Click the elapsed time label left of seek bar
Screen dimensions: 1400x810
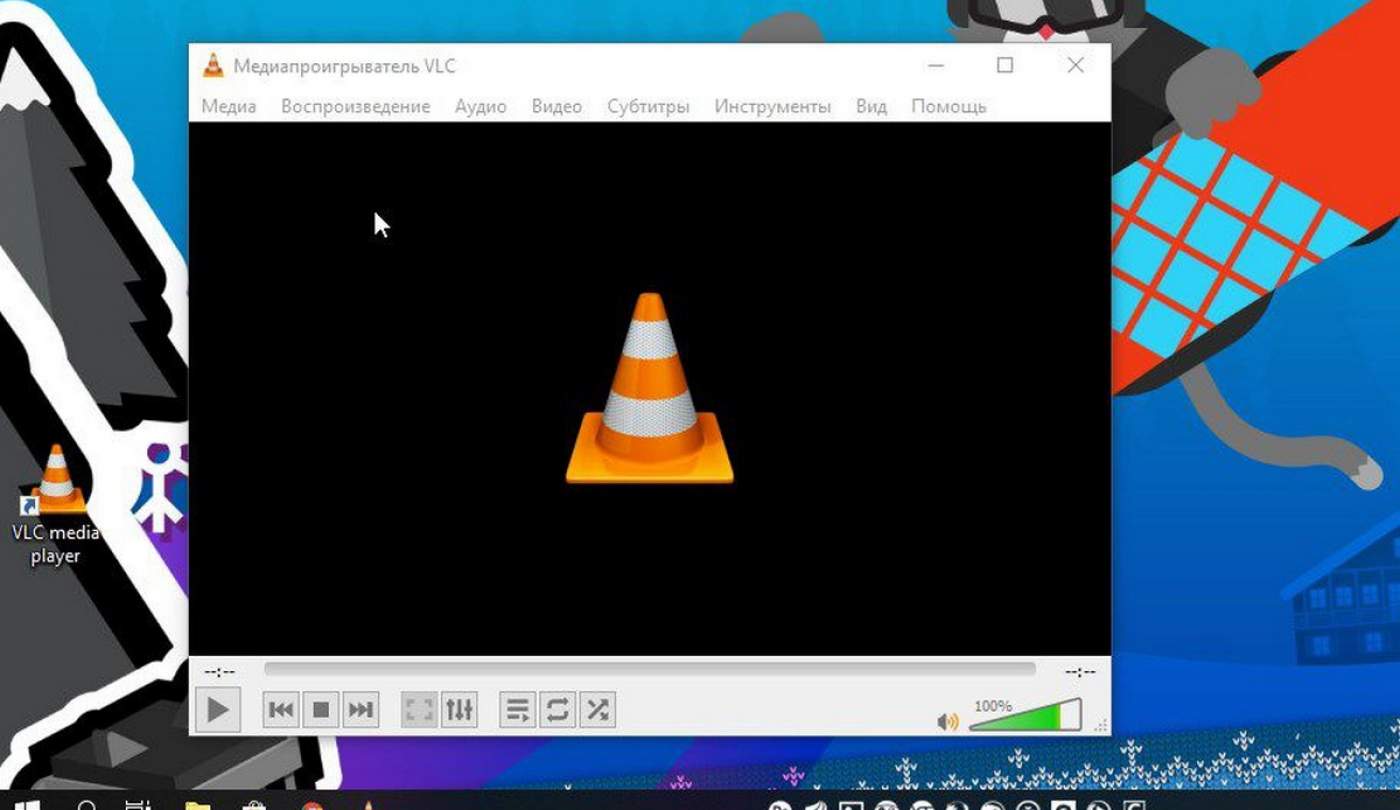(219, 671)
